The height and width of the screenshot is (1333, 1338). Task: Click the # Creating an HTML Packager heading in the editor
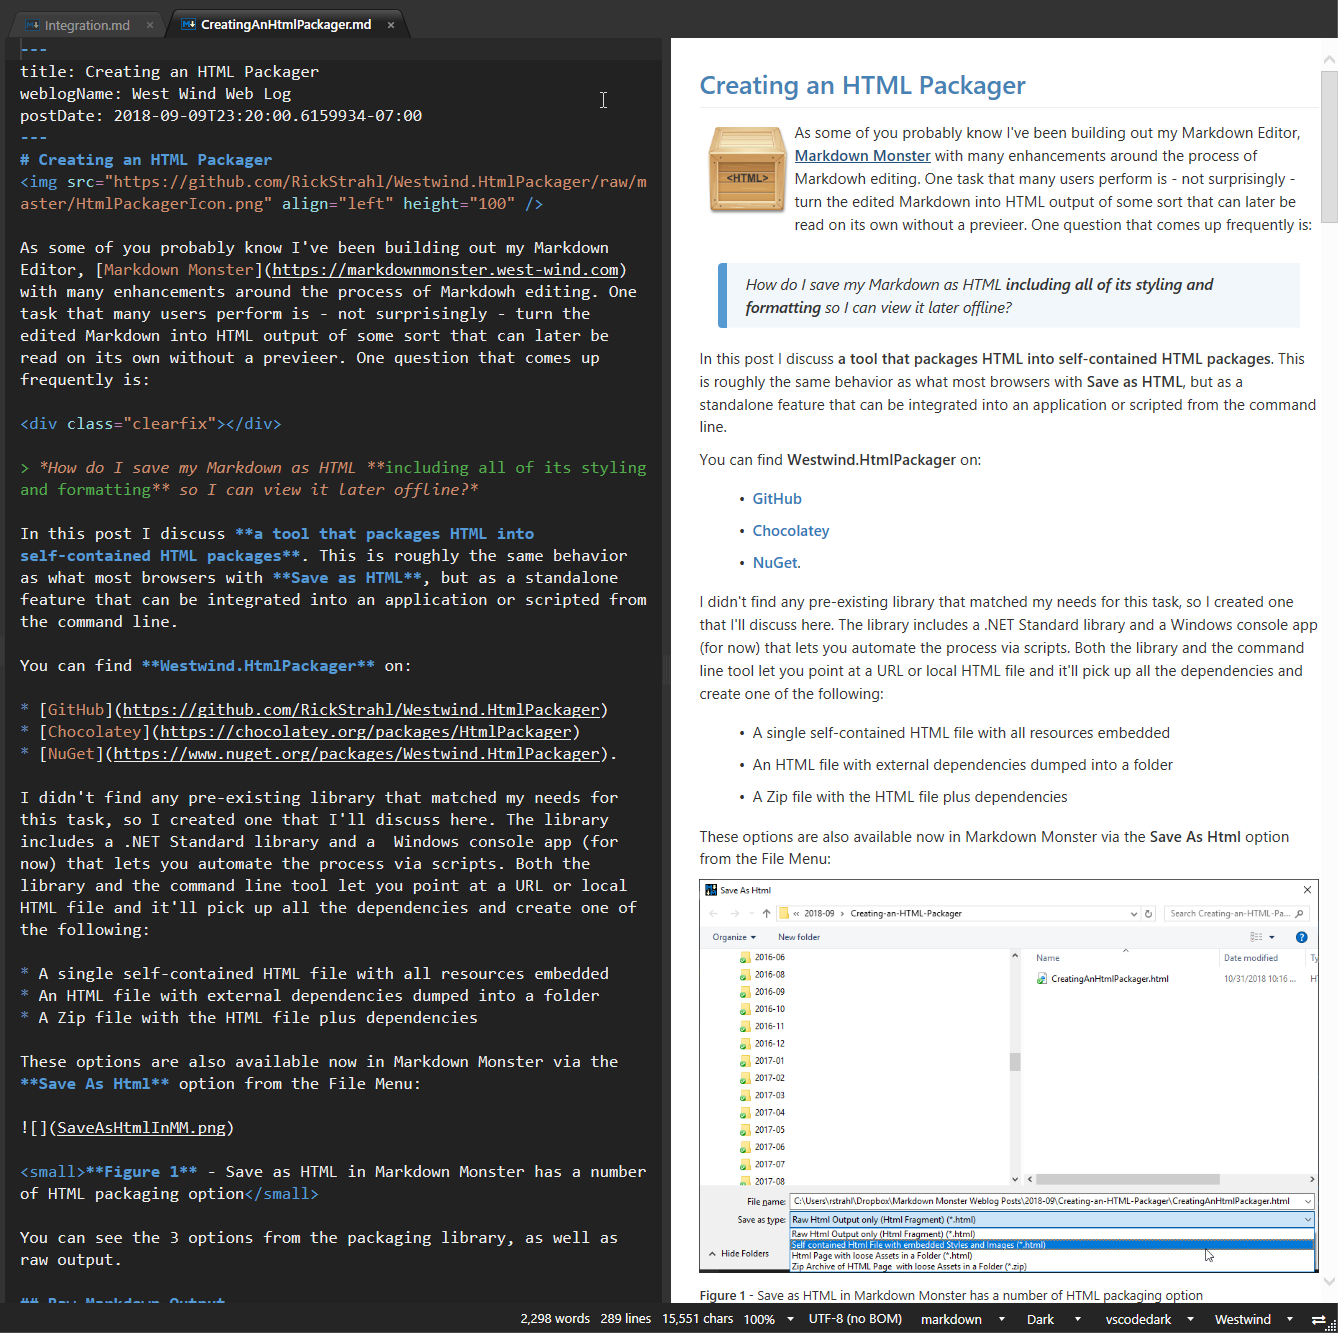tap(146, 160)
